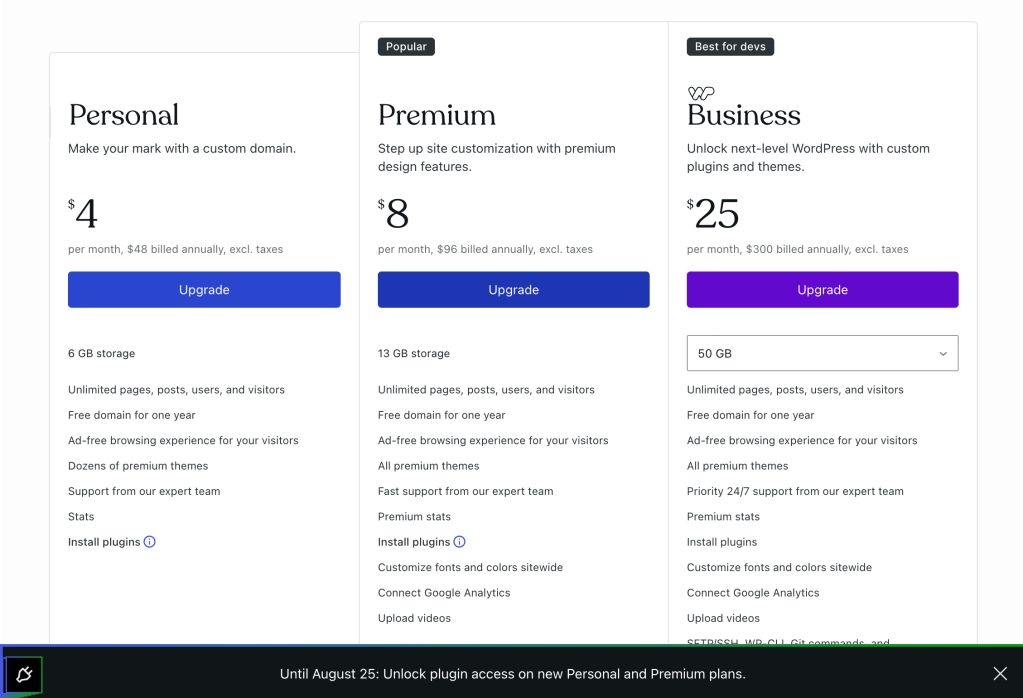Screen dimensions: 1023x698
Task: Upgrade to the Personal plan
Action: 204,290
